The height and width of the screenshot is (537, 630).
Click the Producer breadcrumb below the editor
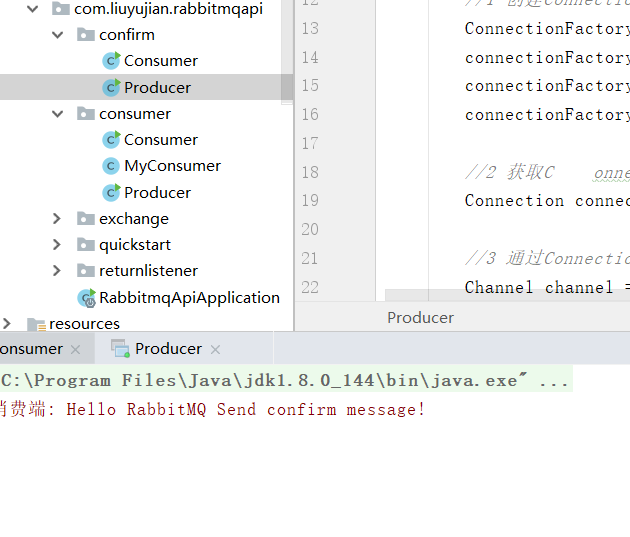point(420,318)
